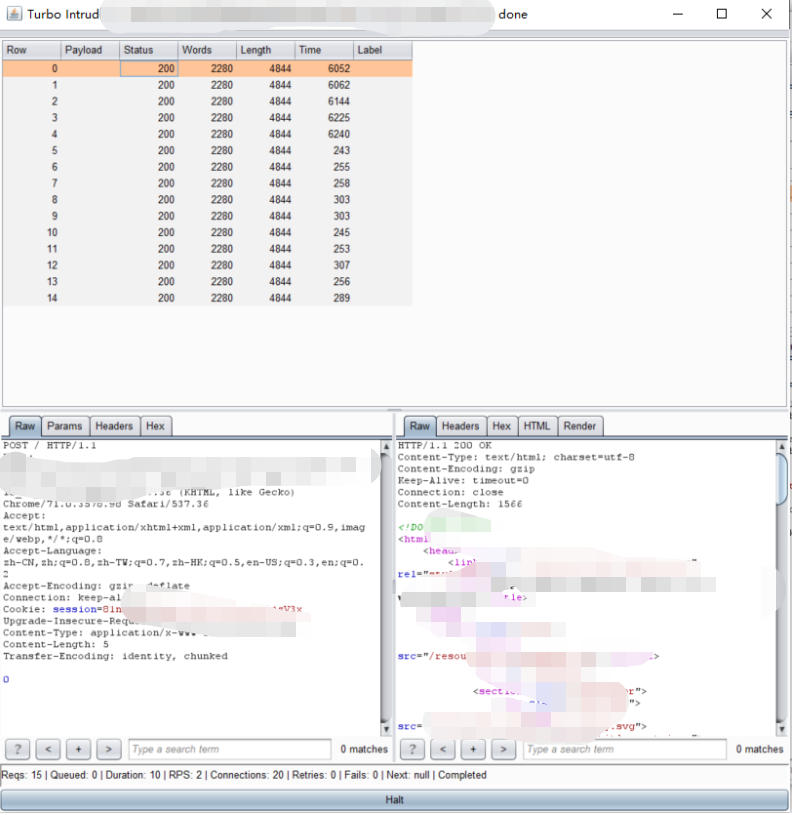Click the request pane search term field
The width and height of the screenshot is (792, 815).
(x=229, y=749)
